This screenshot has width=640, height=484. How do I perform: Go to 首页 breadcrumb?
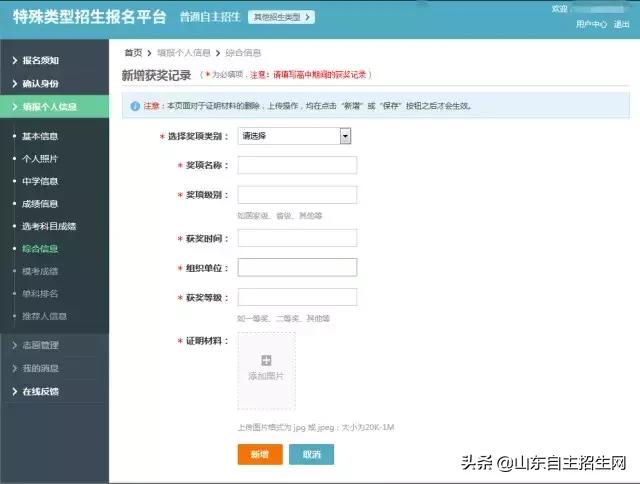point(133,53)
